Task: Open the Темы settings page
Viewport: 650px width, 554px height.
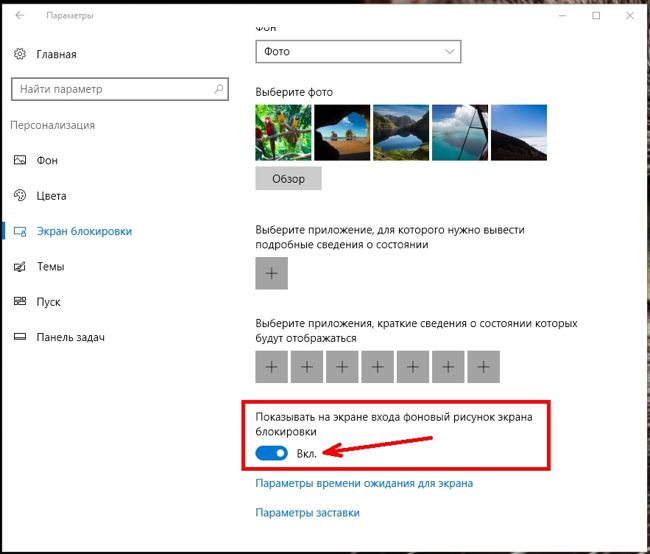Action: [51, 267]
